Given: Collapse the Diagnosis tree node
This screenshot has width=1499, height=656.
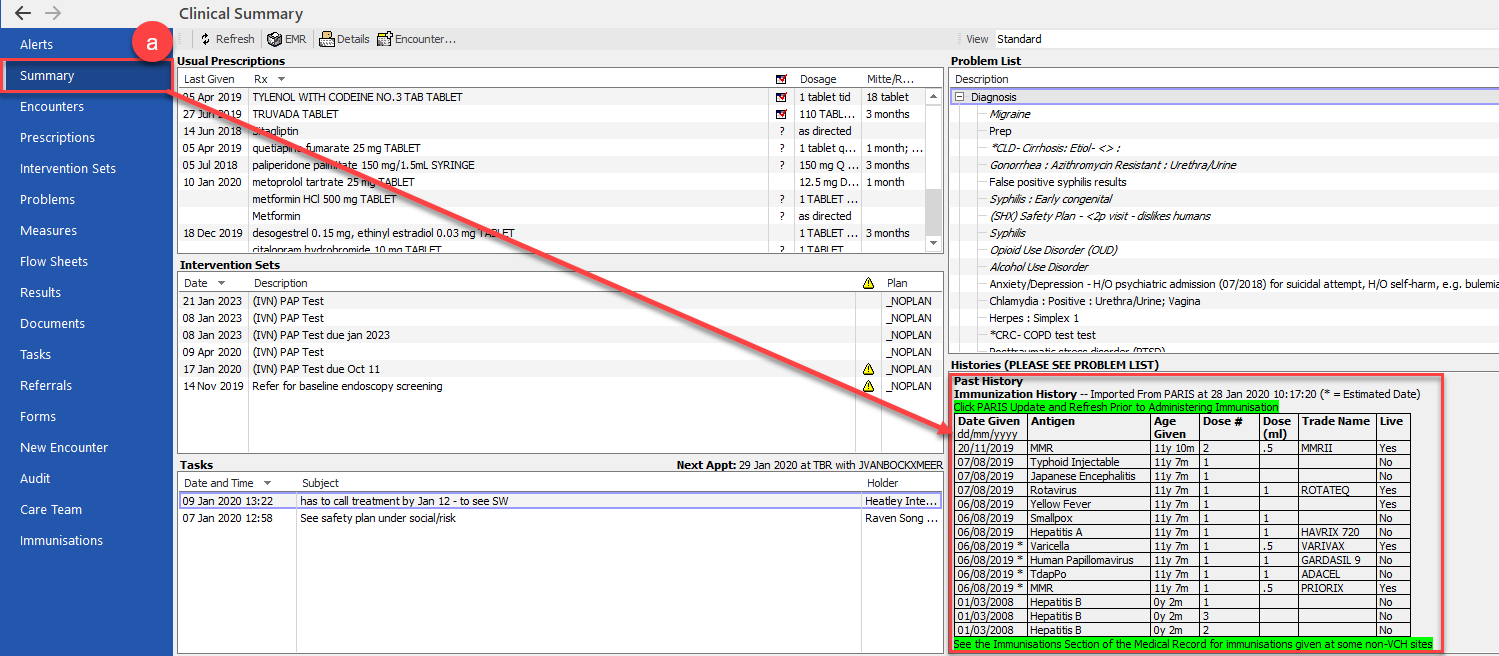Looking at the screenshot, I should pos(959,97).
